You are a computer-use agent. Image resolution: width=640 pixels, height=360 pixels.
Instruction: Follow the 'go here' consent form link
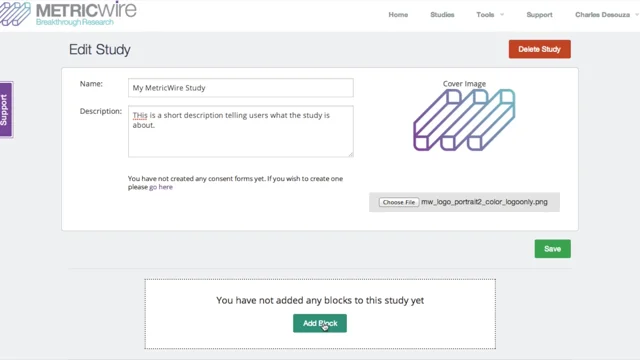pos(161,187)
